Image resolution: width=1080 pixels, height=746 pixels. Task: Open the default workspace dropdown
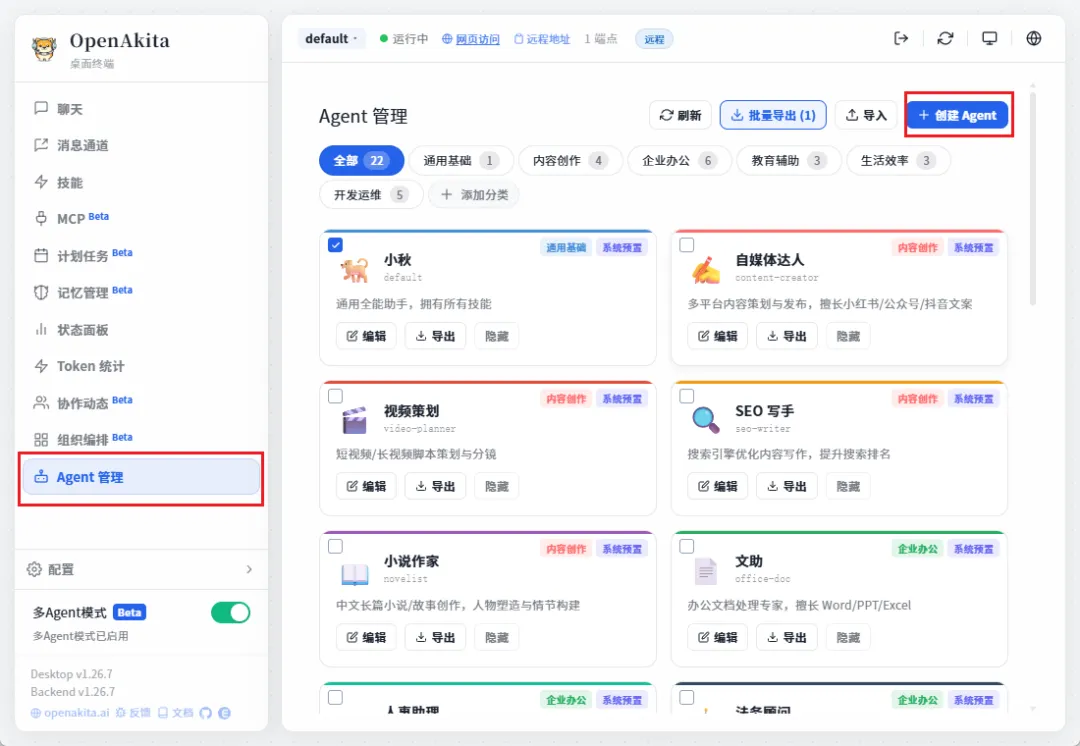(331, 39)
